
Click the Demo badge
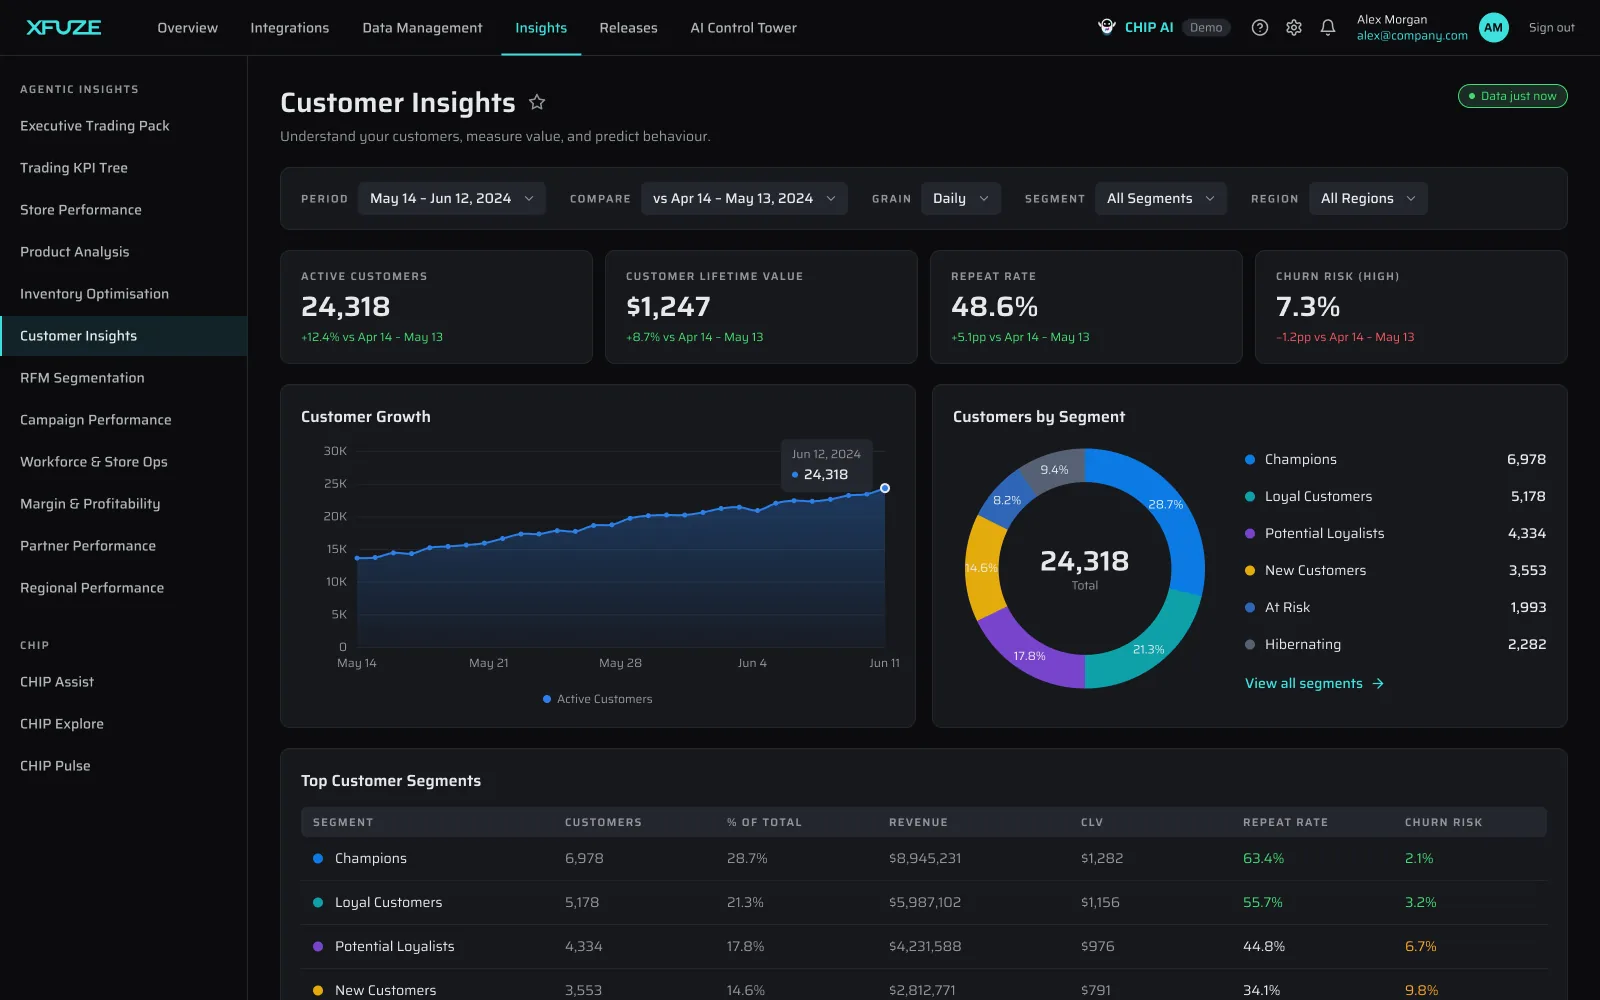(1206, 28)
